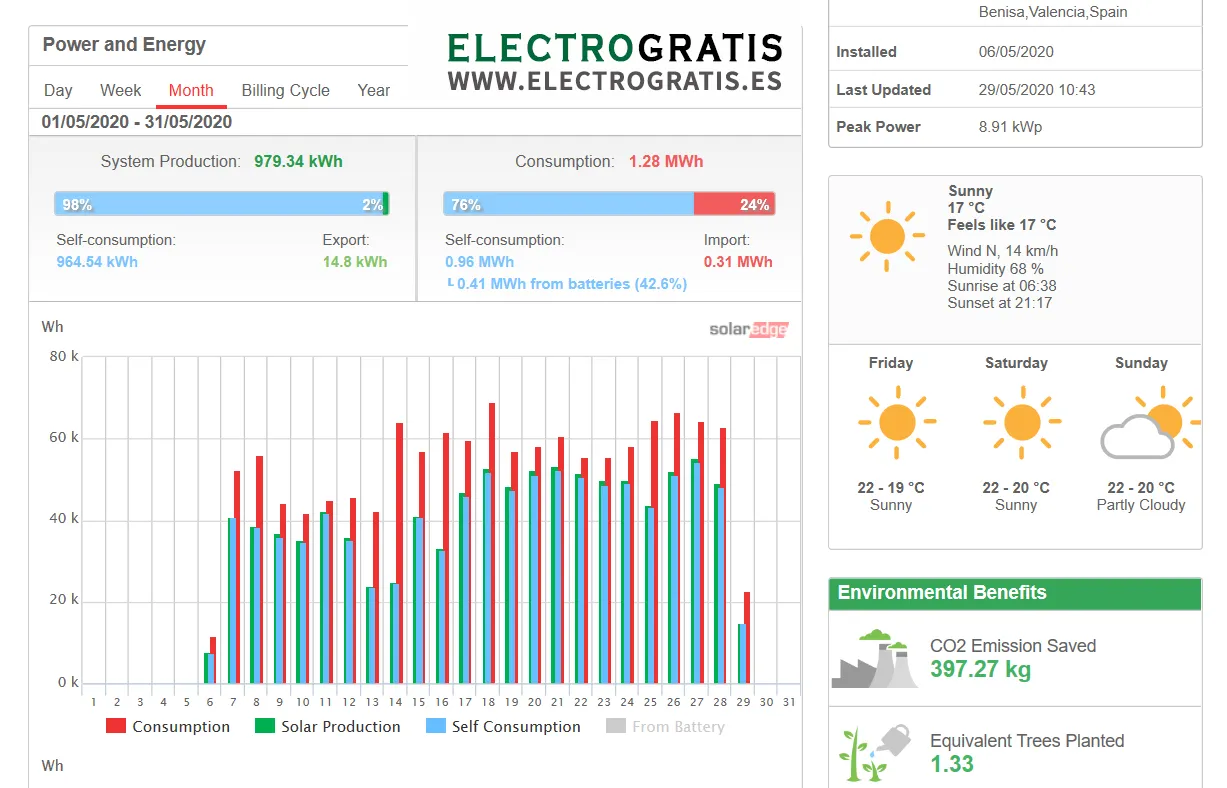Switch to the Day tab

pyautogui.click(x=58, y=90)
